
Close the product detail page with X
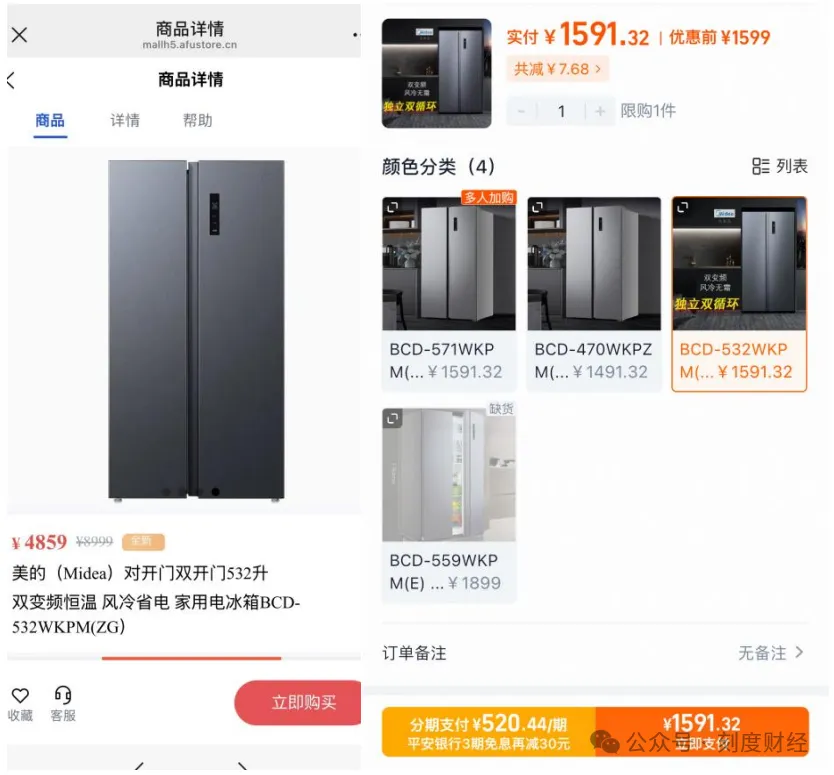tap(20, 35)
